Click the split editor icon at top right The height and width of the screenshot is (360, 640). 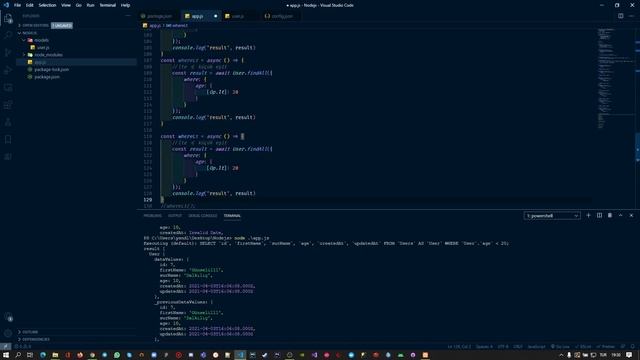click(620, 16)
